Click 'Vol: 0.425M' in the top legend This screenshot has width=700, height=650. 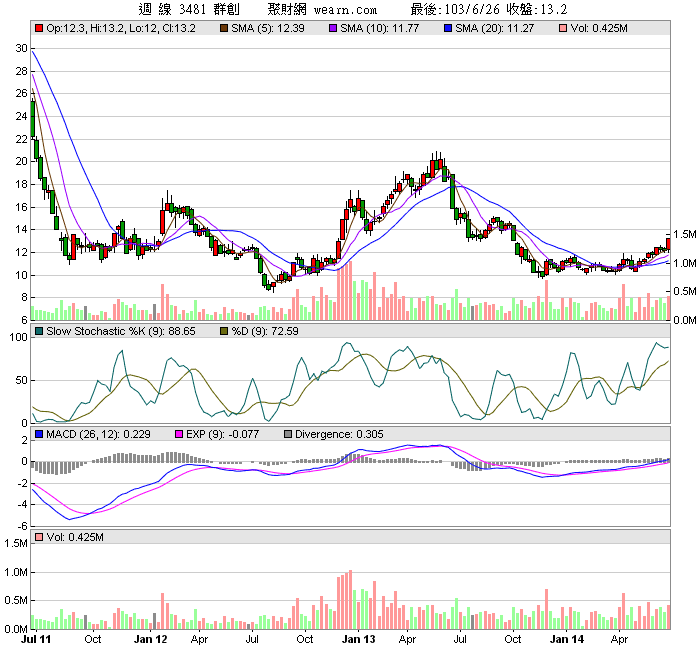pyautogui.click(x=599, y=28)
